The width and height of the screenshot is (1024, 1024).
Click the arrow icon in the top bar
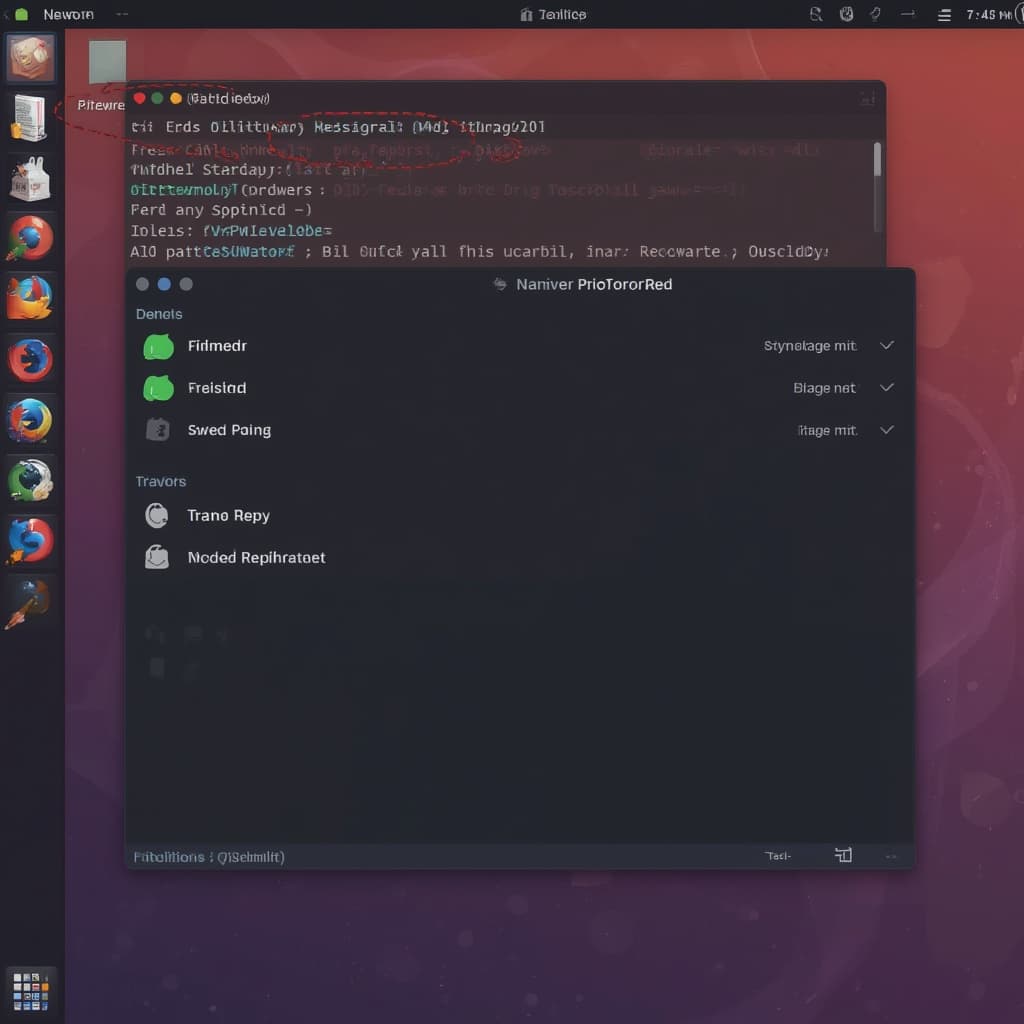(908, 14)
